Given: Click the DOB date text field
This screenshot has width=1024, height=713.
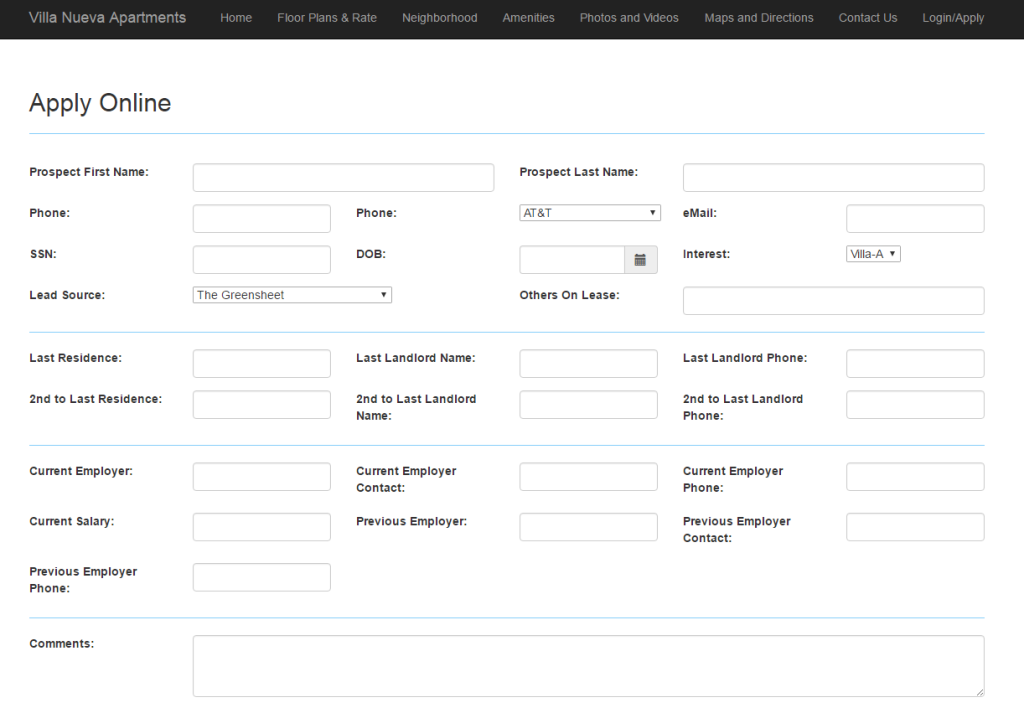Looking at the screenshot, I should click(x=572, y=260).
